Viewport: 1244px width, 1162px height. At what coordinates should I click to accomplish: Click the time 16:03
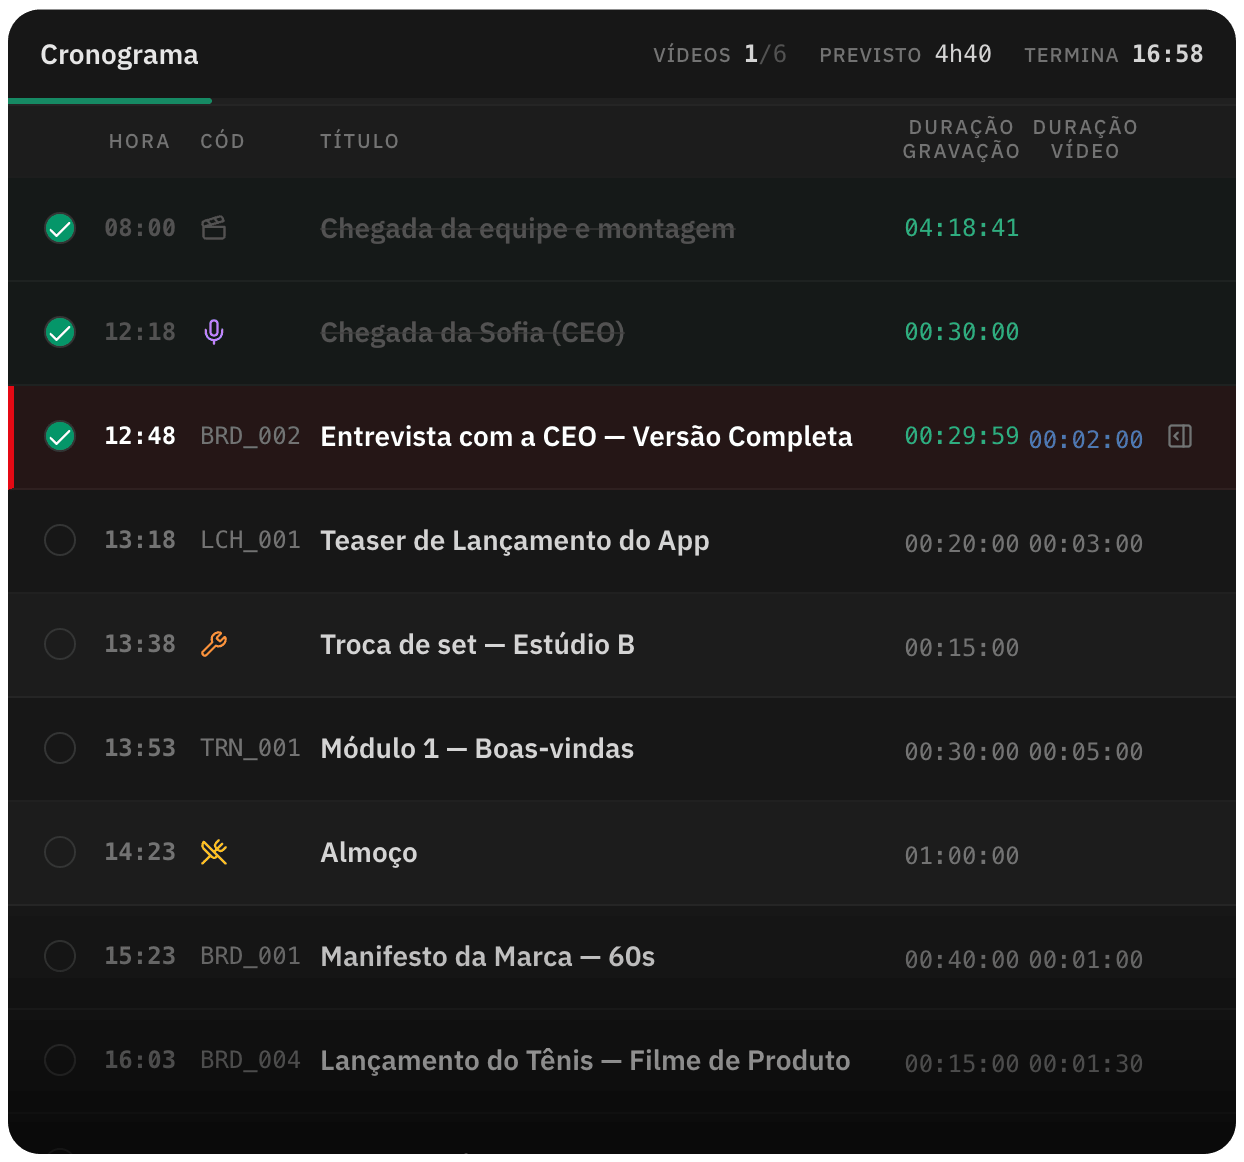[x=140, y=1060]
